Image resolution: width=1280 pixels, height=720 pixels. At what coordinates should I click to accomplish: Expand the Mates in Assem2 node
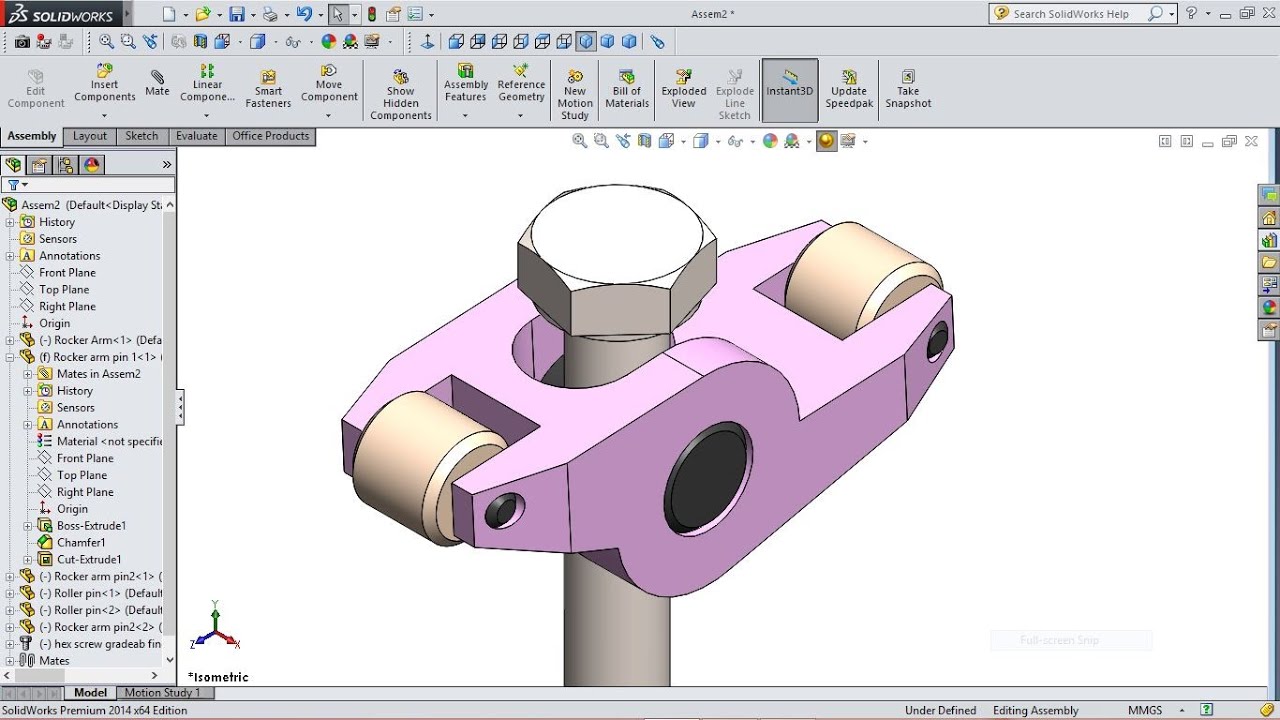click(x=28, y=374)
